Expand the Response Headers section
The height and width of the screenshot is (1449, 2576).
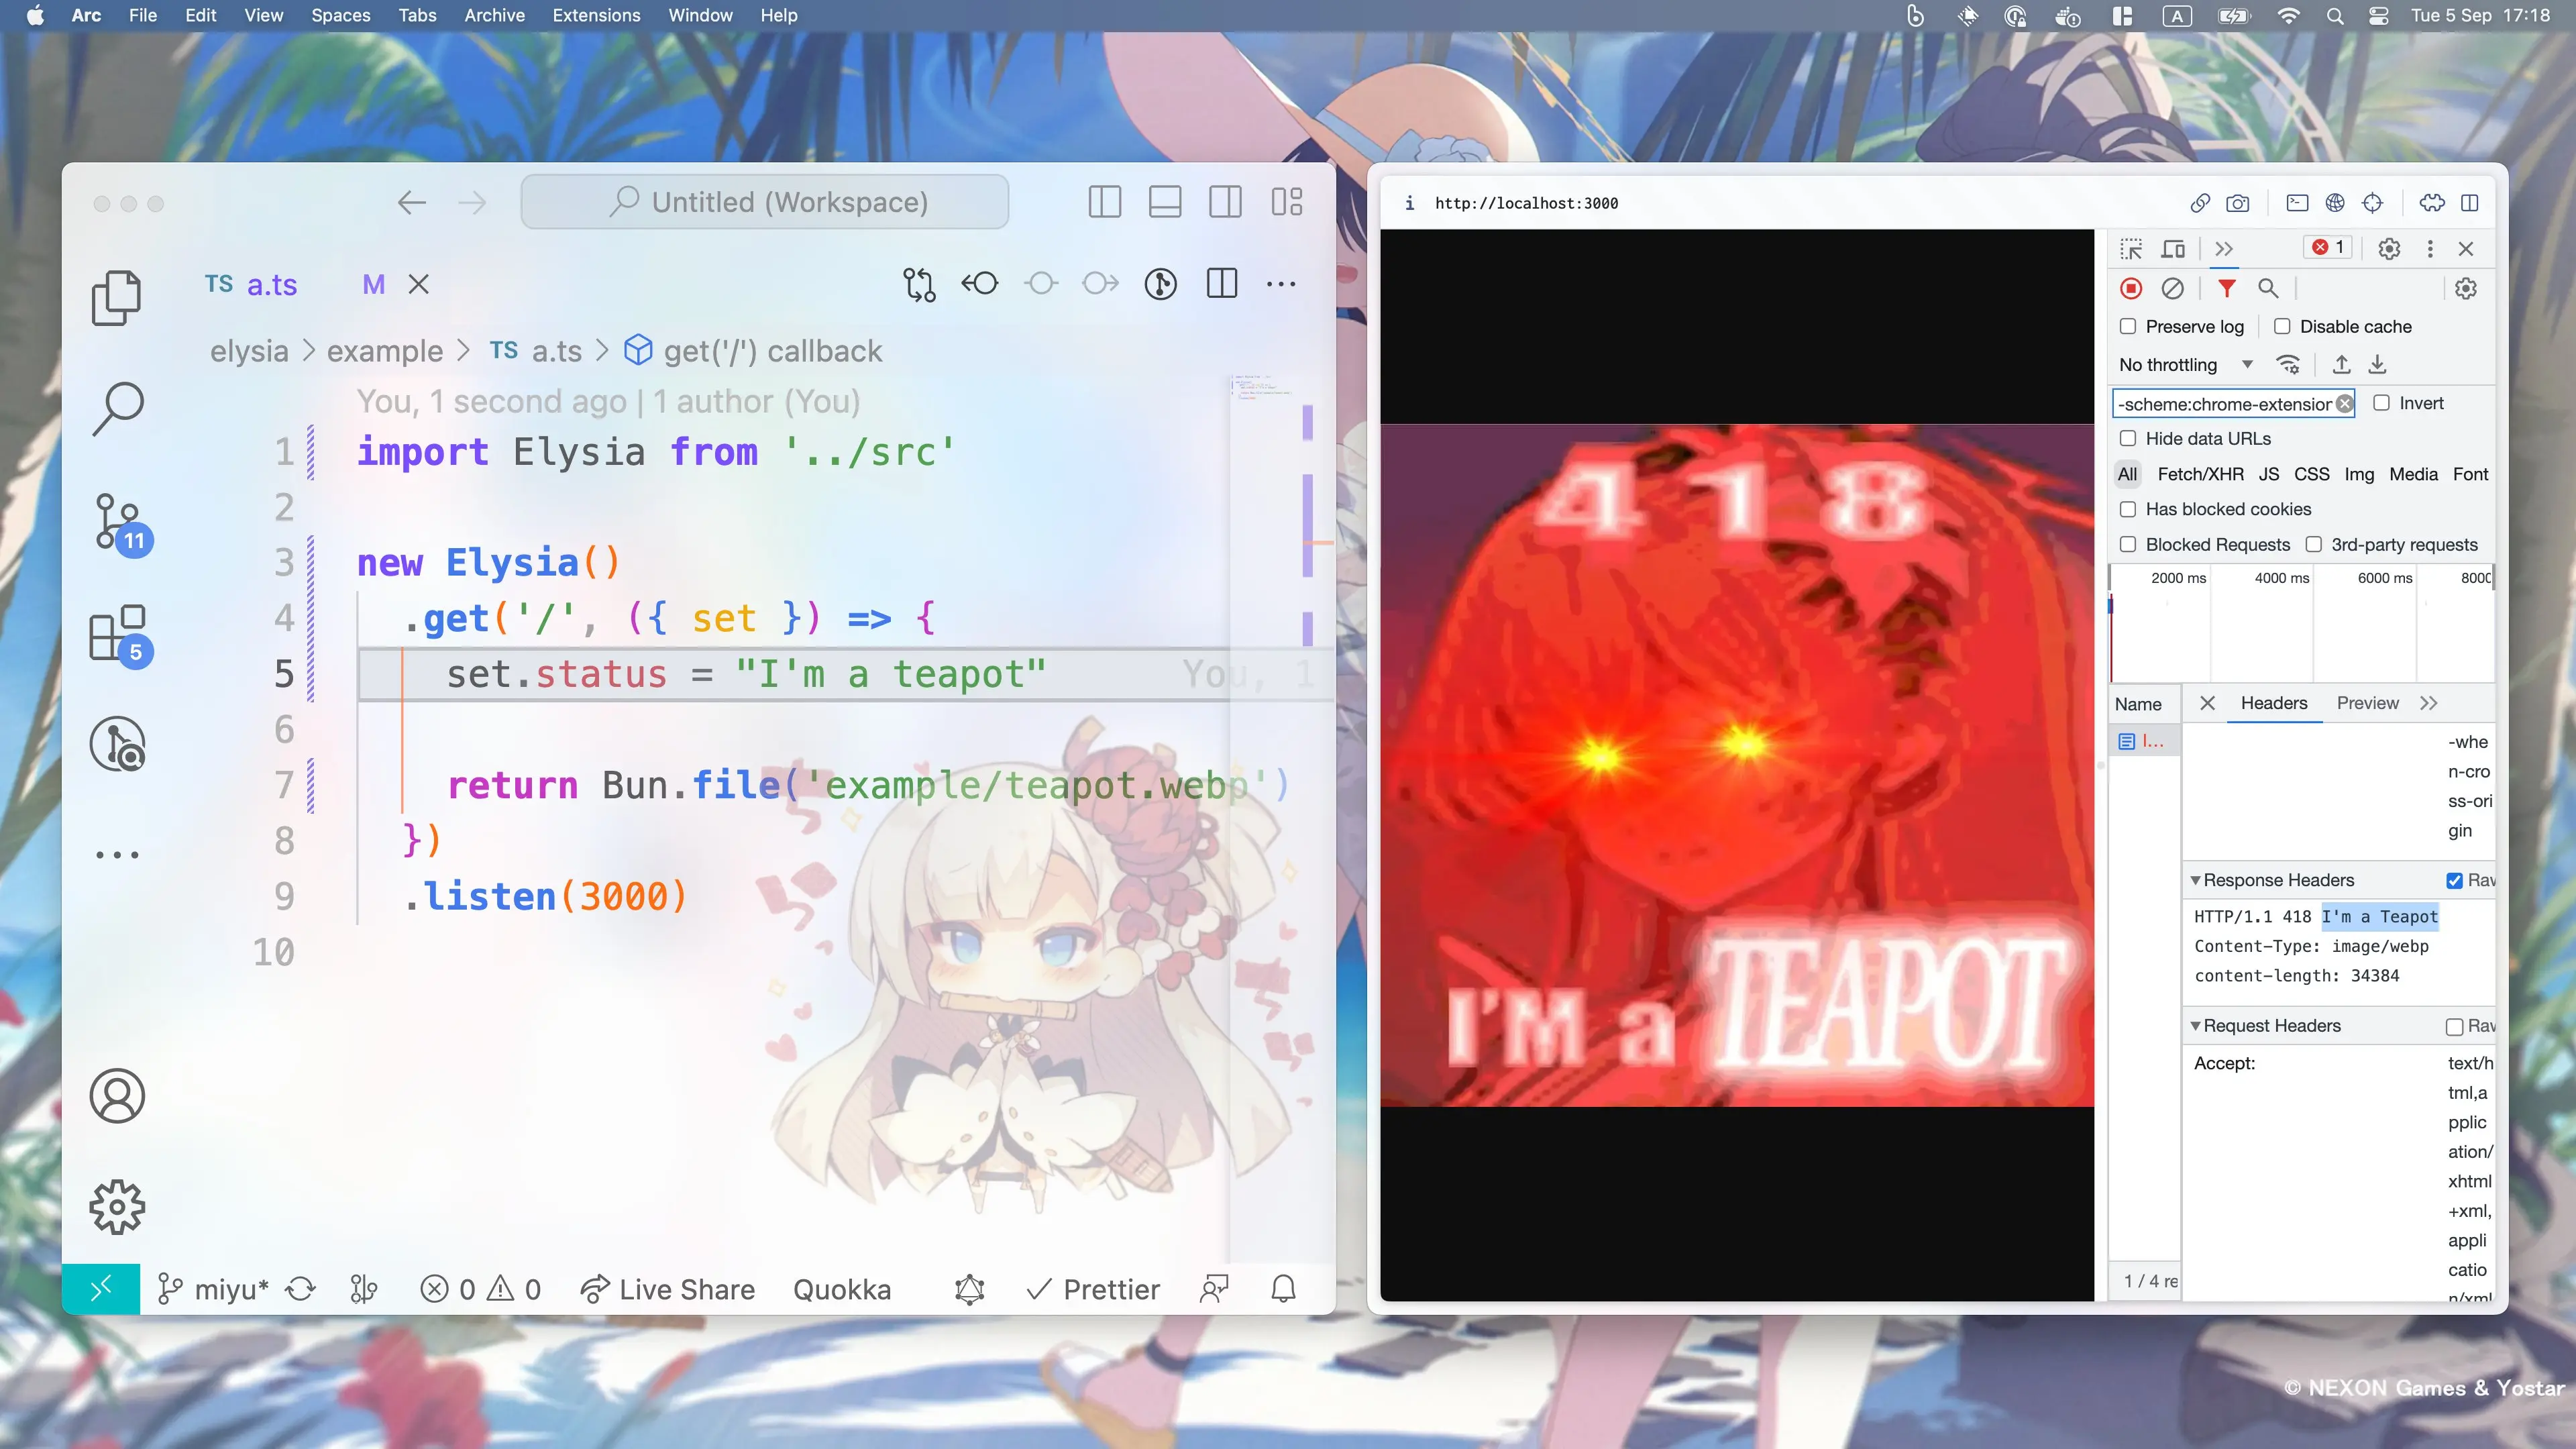pos(2196,879)
